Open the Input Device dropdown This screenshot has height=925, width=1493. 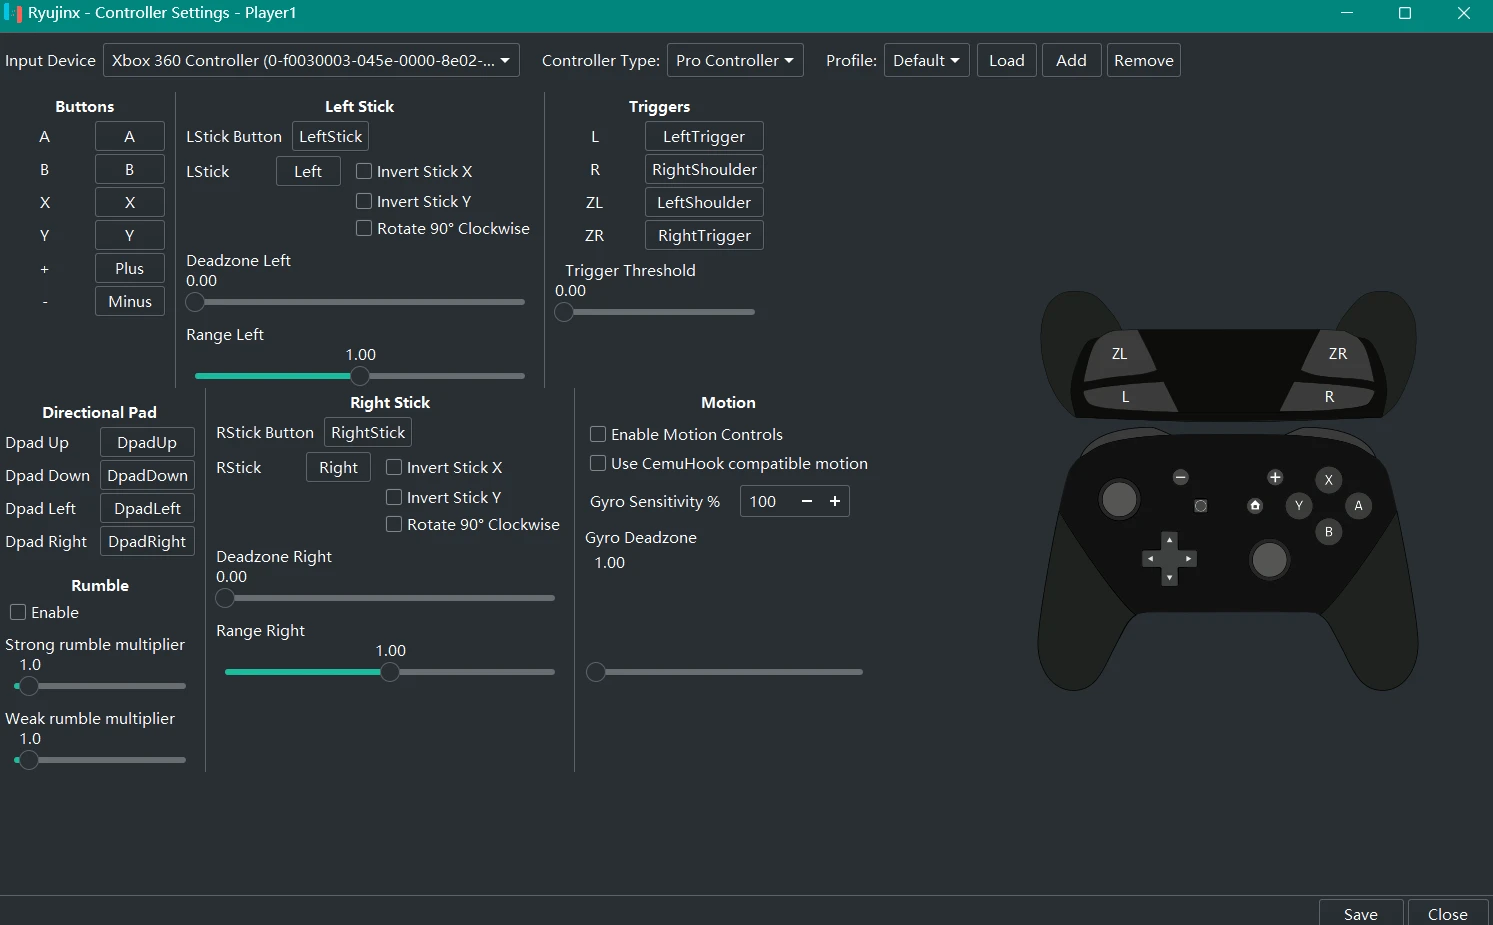[311, 60]
